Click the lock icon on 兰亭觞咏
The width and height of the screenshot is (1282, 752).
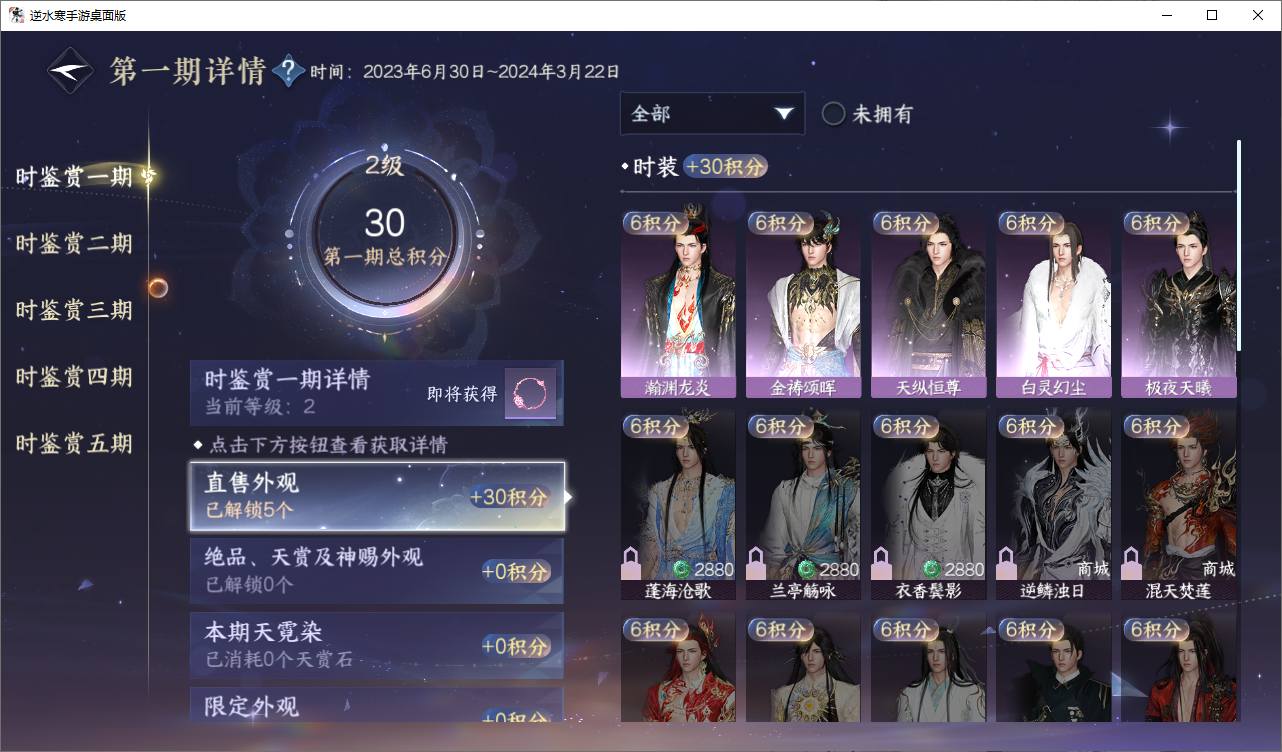tap(756, 564)
